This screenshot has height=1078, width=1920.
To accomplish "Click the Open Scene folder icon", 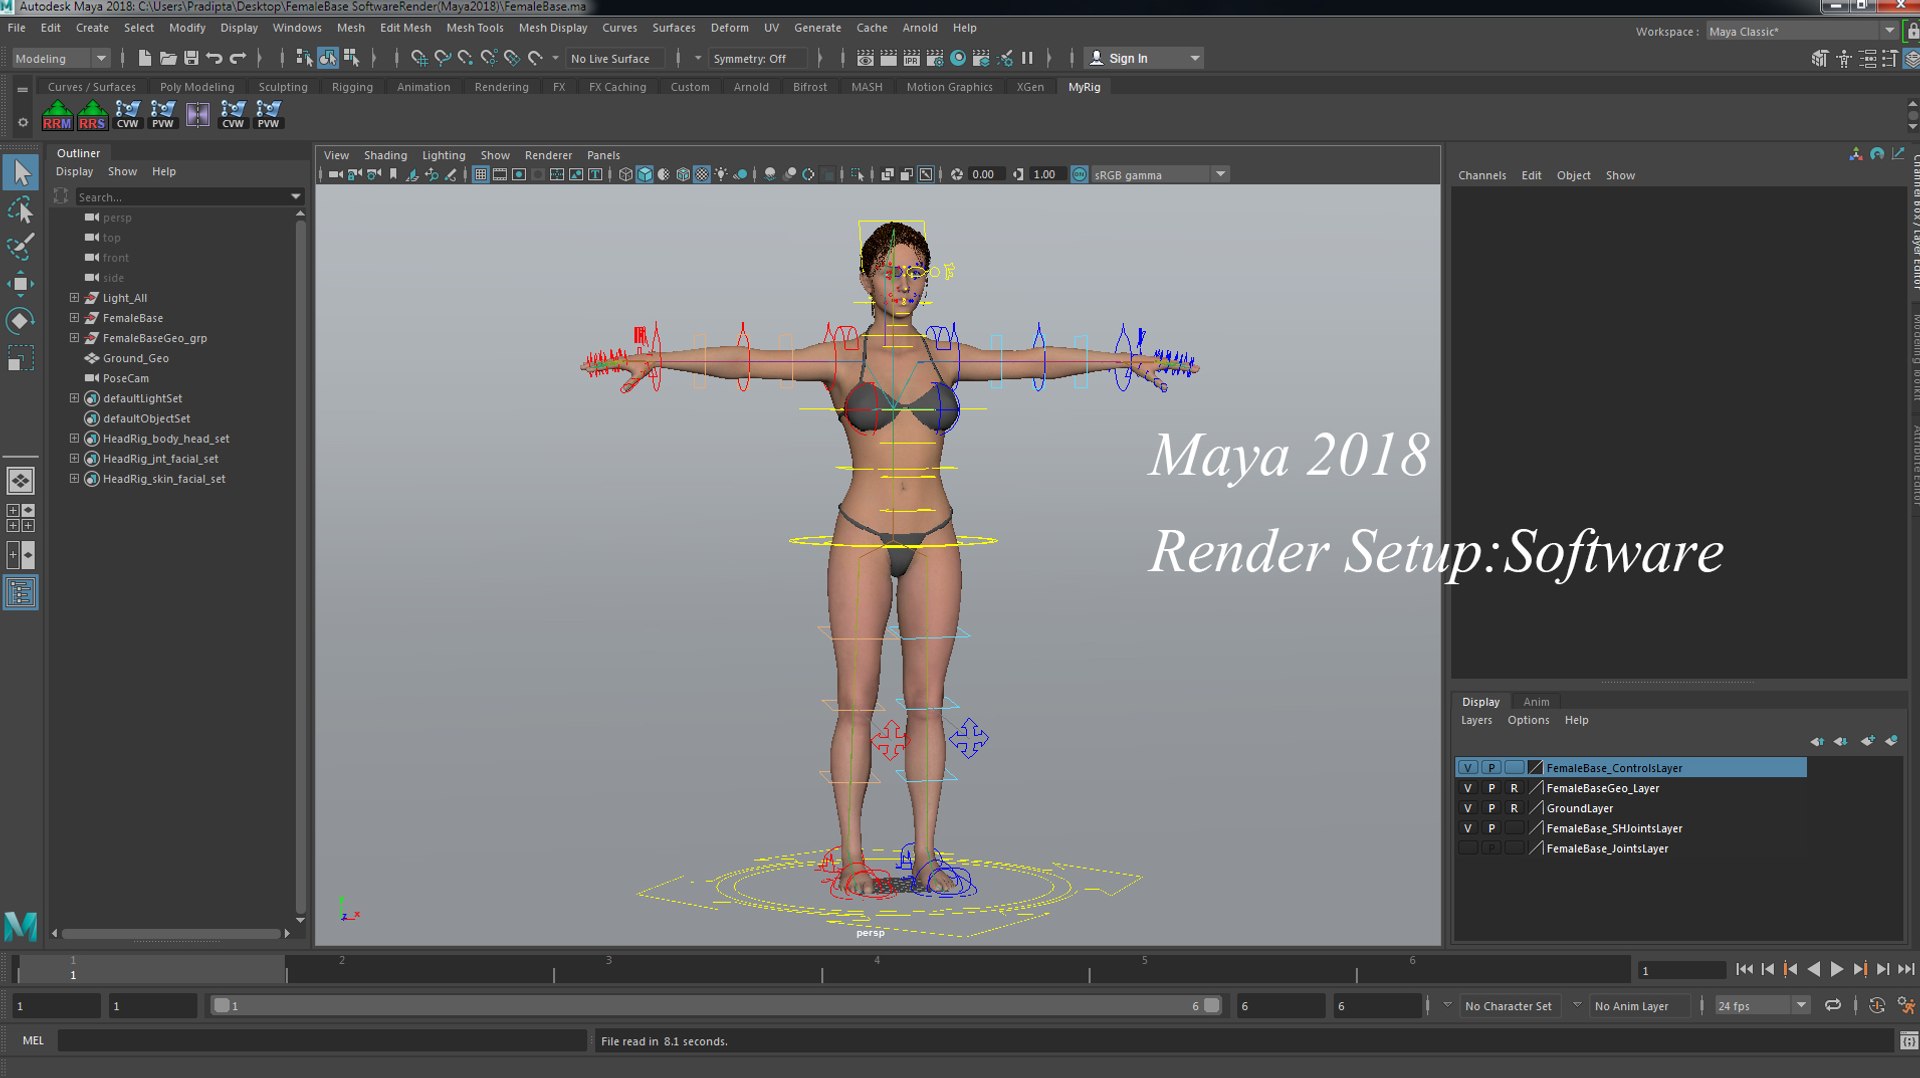I will point(168,58).
